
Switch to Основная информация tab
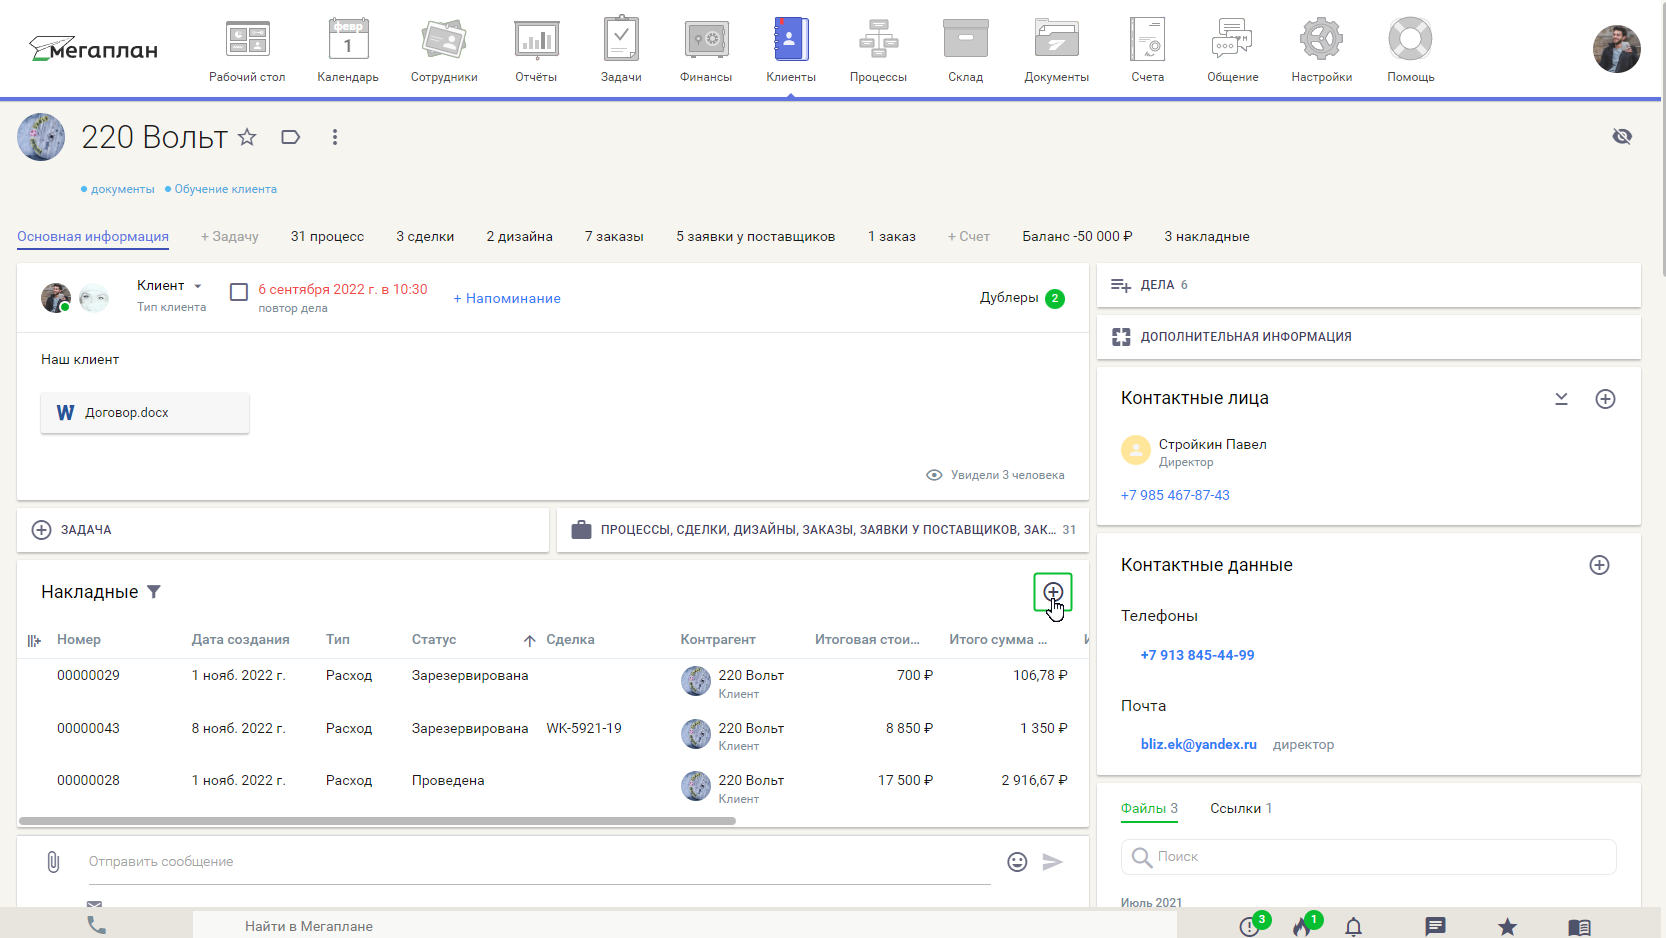93,237
